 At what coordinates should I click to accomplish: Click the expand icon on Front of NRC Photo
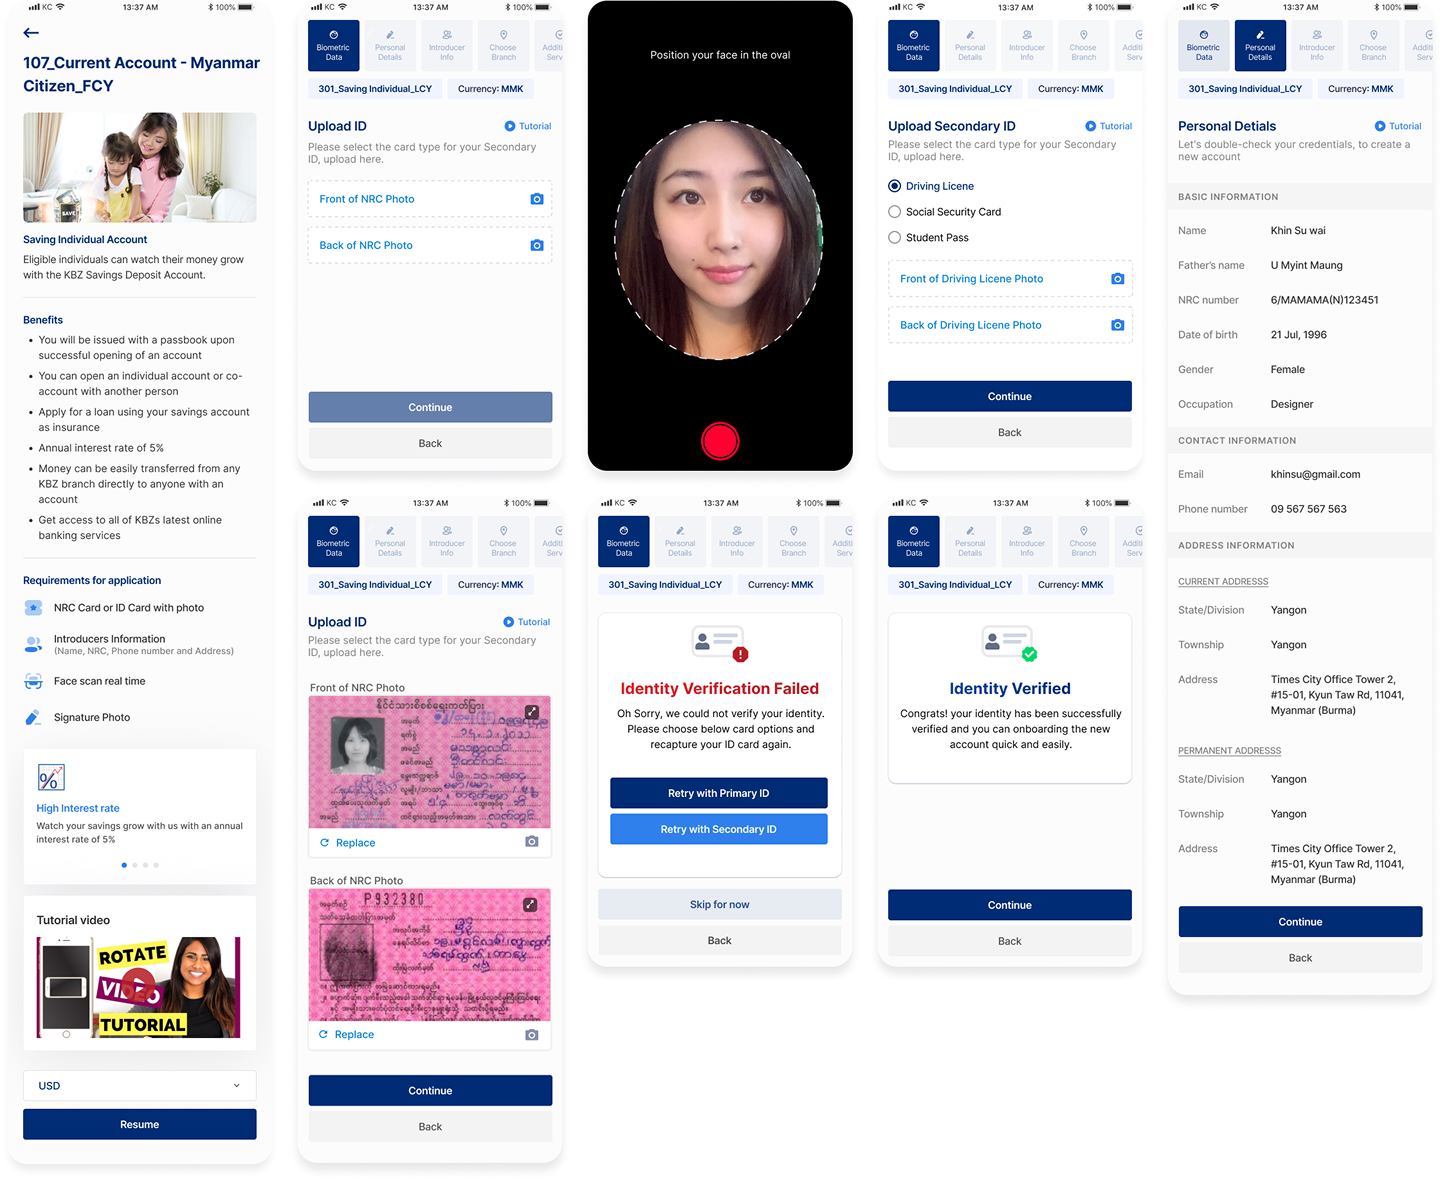pyautogui.click(x=531, y=711)
